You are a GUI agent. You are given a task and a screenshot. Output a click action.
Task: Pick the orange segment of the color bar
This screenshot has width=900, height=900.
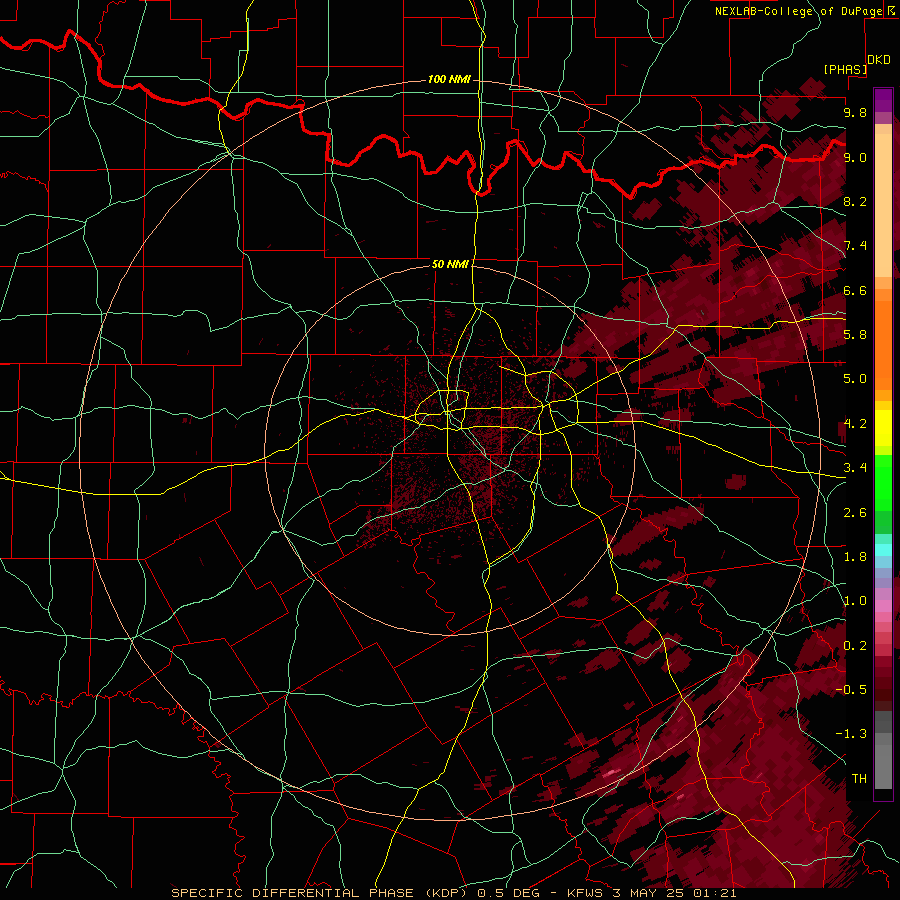point(883,339)
